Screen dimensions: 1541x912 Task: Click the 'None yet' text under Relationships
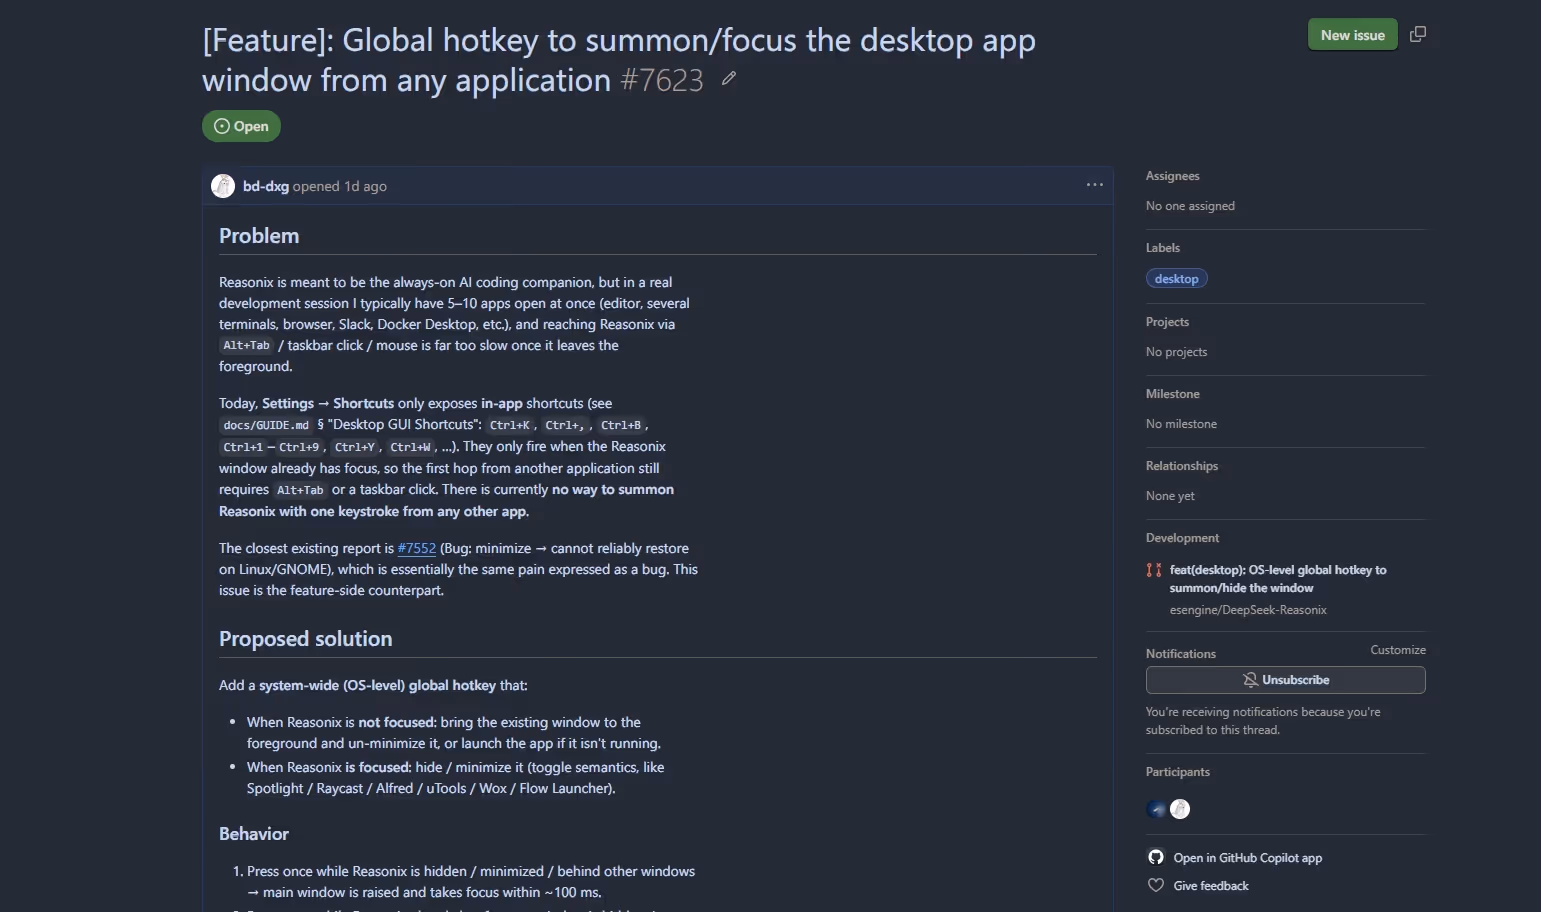pos(1170,496)
